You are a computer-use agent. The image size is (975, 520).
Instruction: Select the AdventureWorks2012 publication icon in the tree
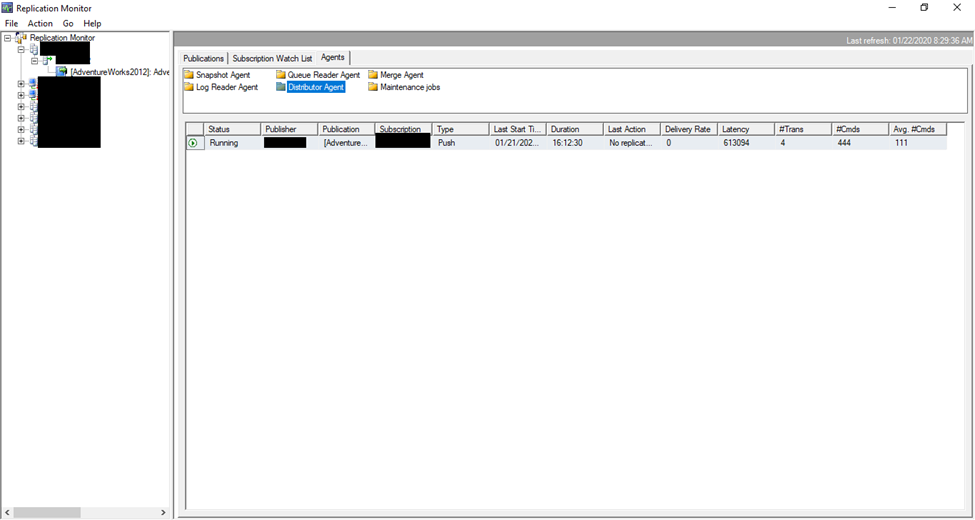(61, 72)
